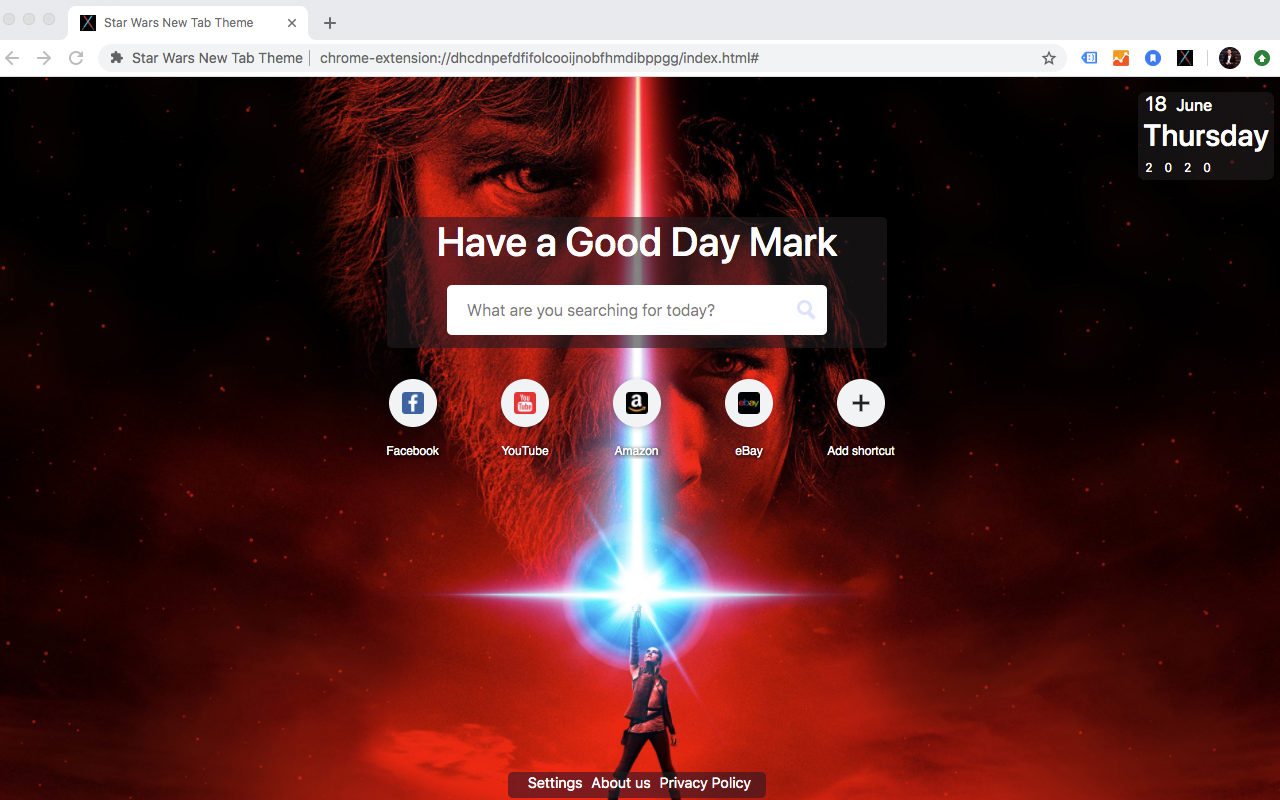Viewport: 1280px width, 800px height.
Task: Open the Chrome profile avatar
Action: click(1230, 58)
